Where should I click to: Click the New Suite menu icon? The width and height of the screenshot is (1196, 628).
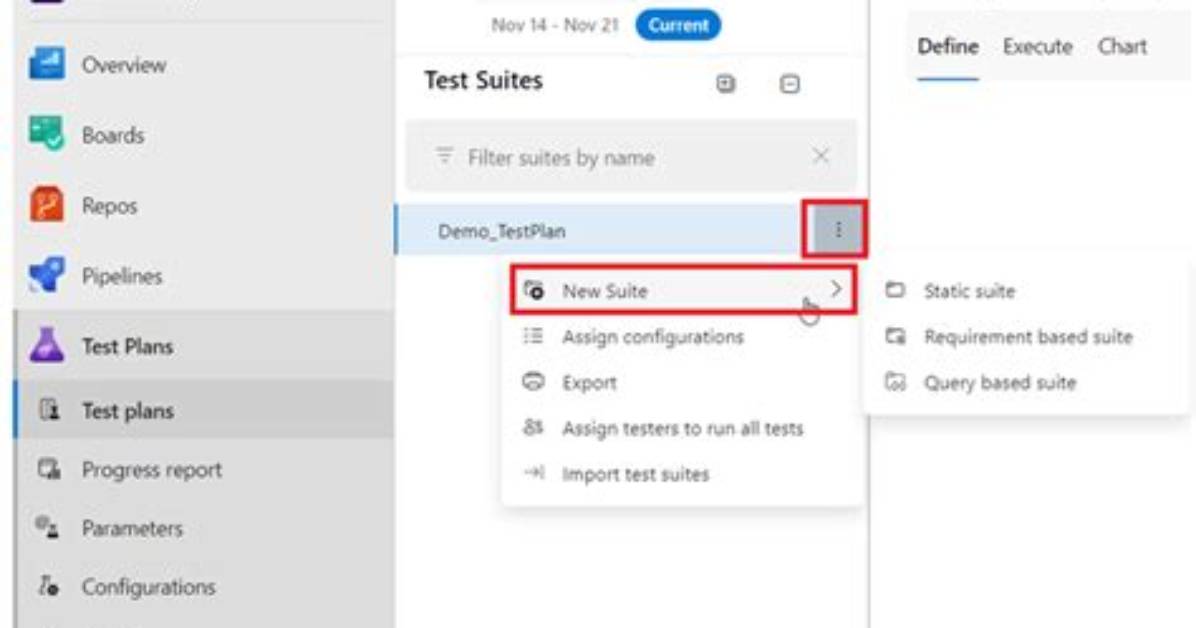tap(534, 290)
